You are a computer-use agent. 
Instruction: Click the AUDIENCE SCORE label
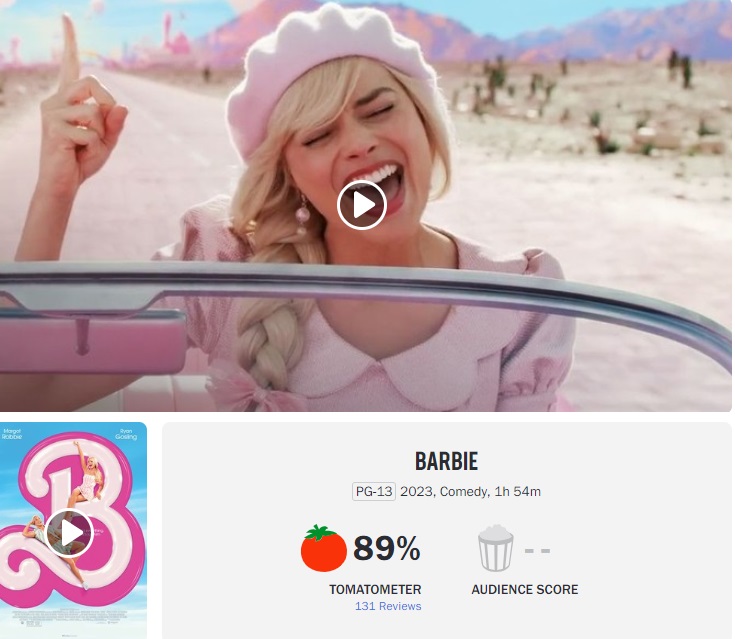525,589
